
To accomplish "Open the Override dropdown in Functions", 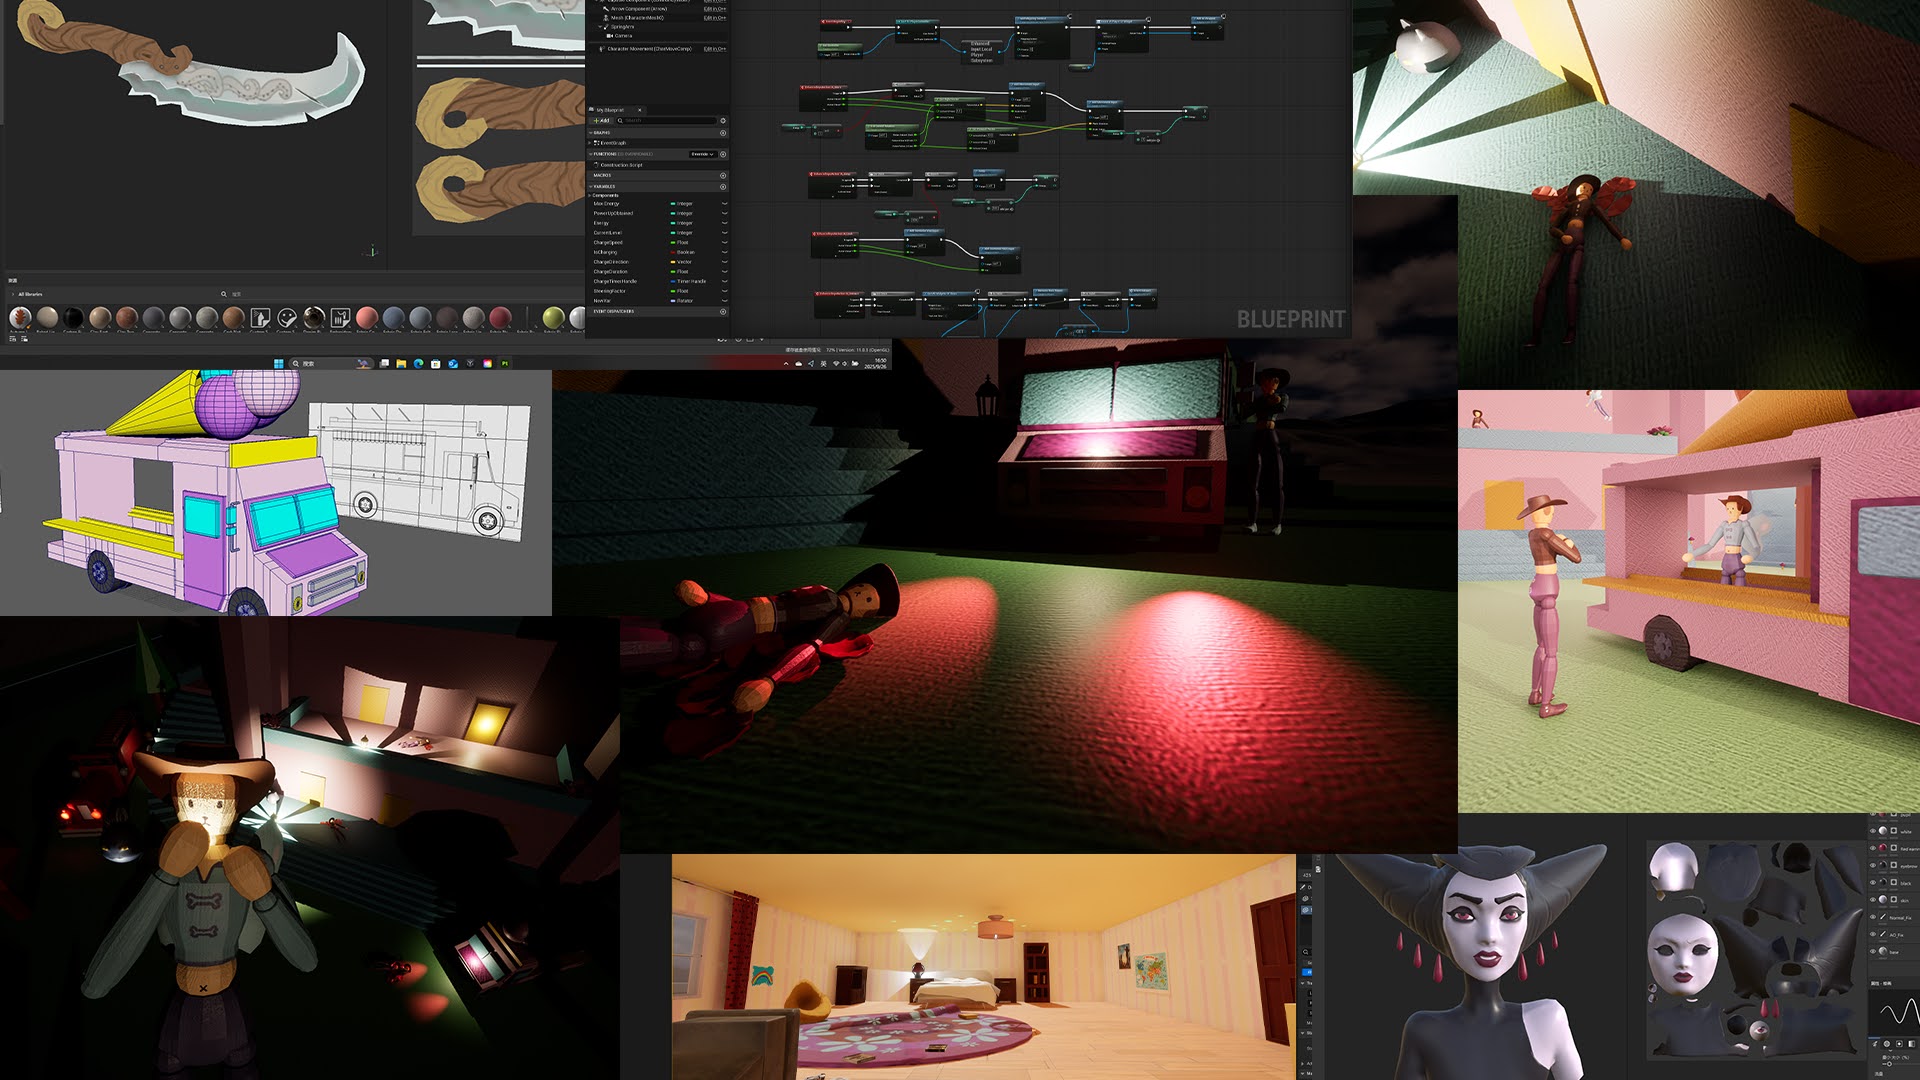I will (703, 154).
